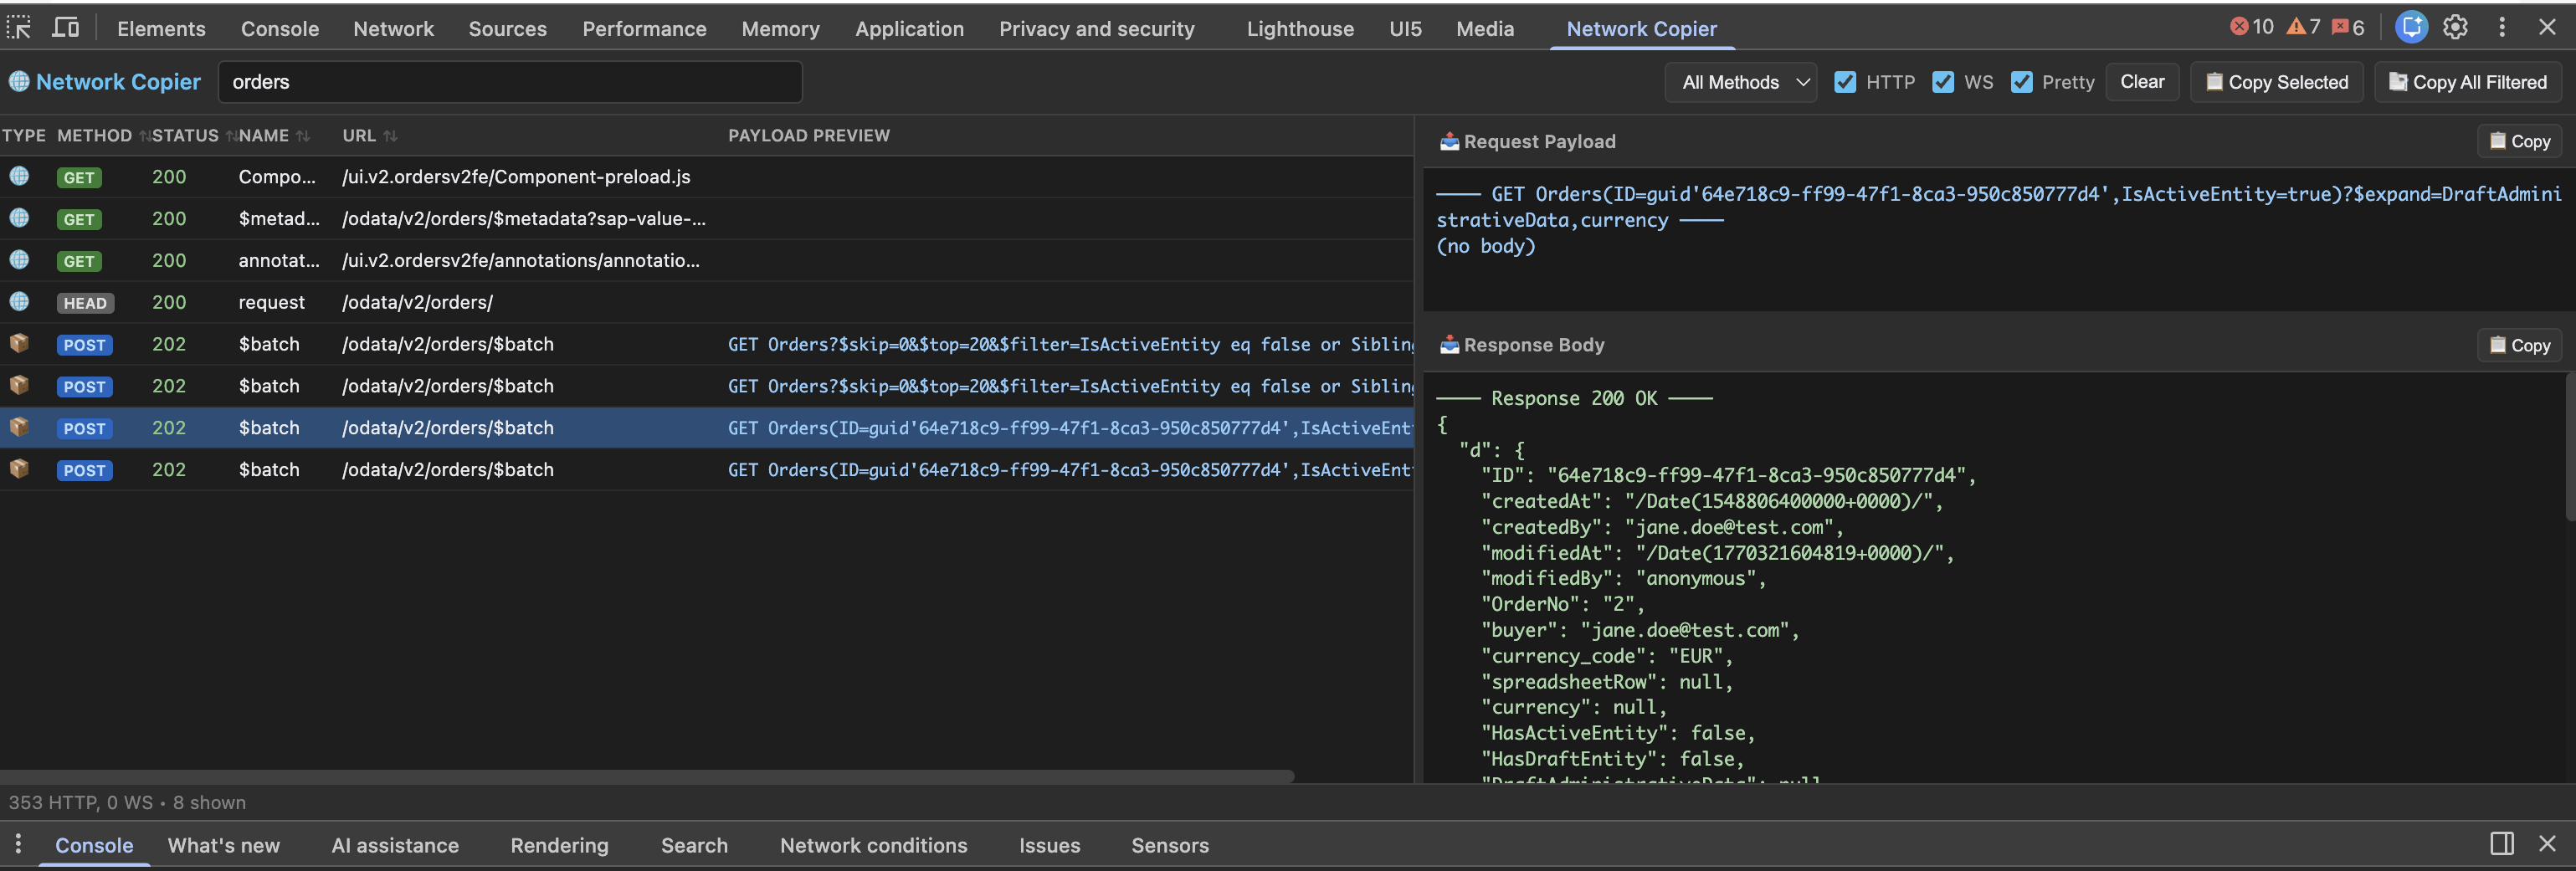Image resolution: width=2576 pixels, height=871 pixels.
Task: Switch to the Lighthouse tab
Action: point(1300,28)
